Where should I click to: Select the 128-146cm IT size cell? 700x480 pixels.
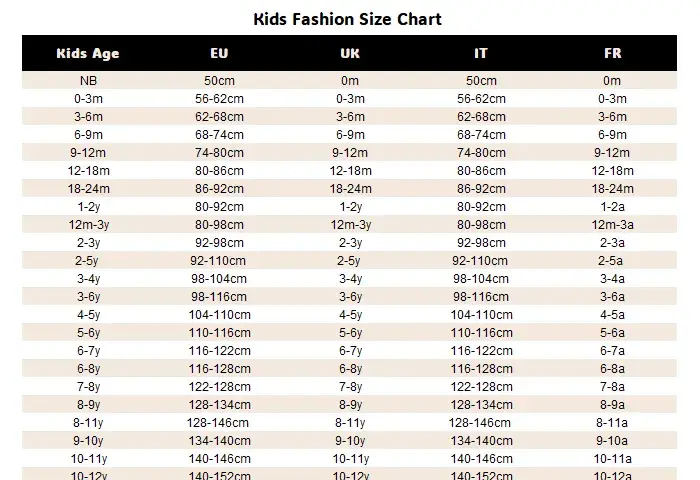tap(480, 423)
